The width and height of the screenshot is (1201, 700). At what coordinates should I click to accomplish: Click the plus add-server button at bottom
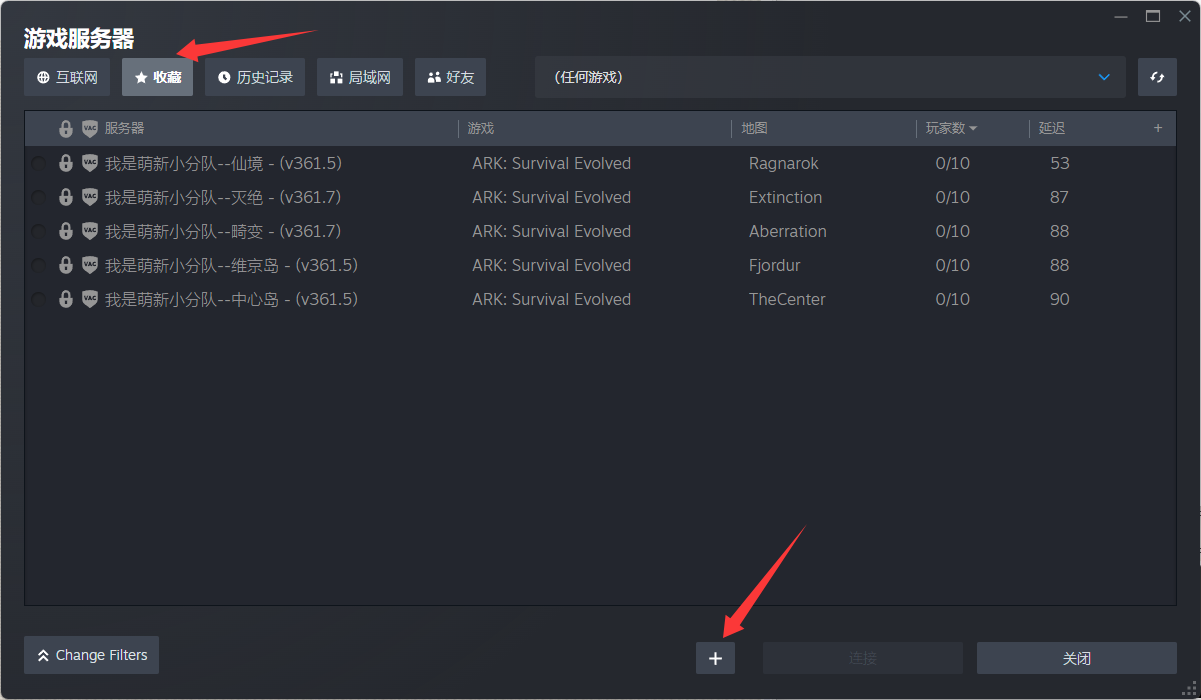pos(715,658)
